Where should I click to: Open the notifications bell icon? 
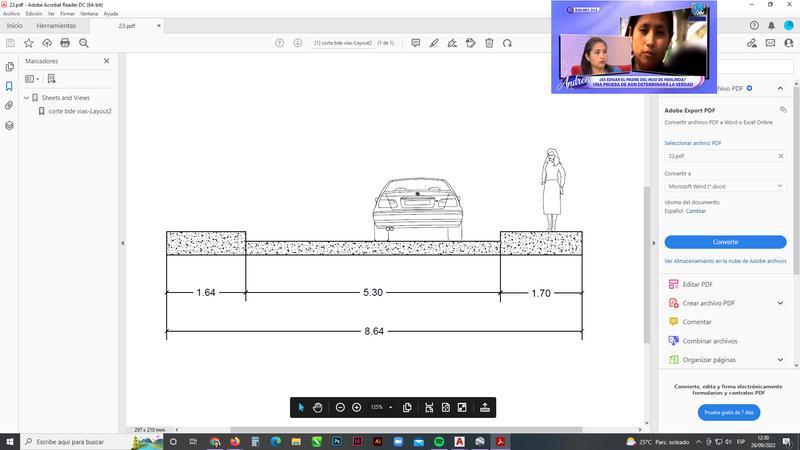pyautogui.click(x=771, y=26)
